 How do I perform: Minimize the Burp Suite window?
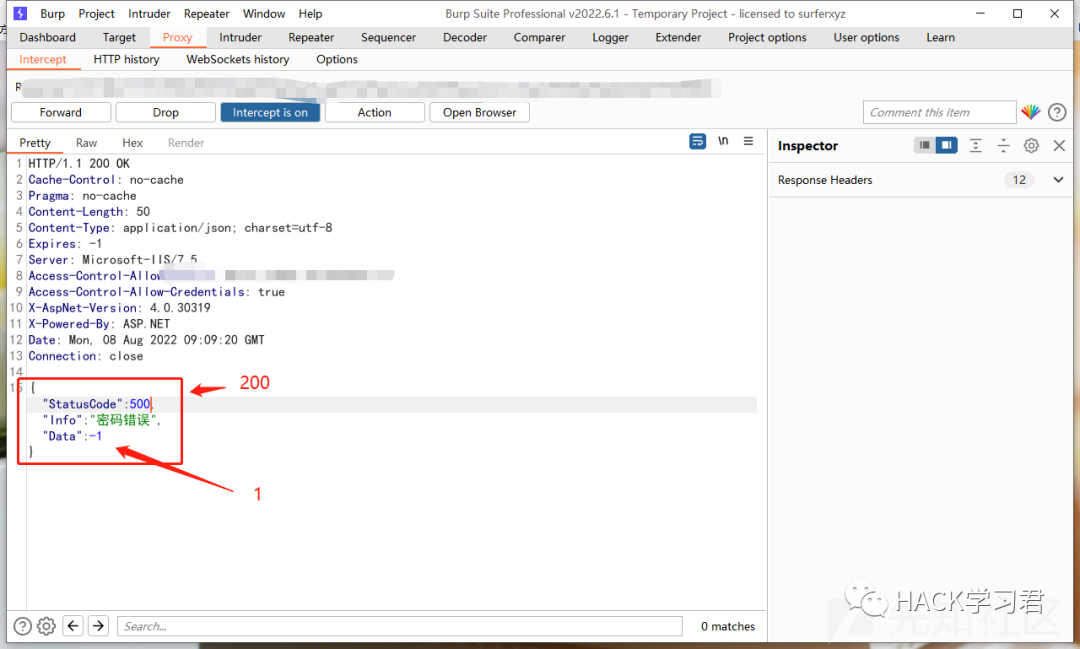[x=980, y=14]
